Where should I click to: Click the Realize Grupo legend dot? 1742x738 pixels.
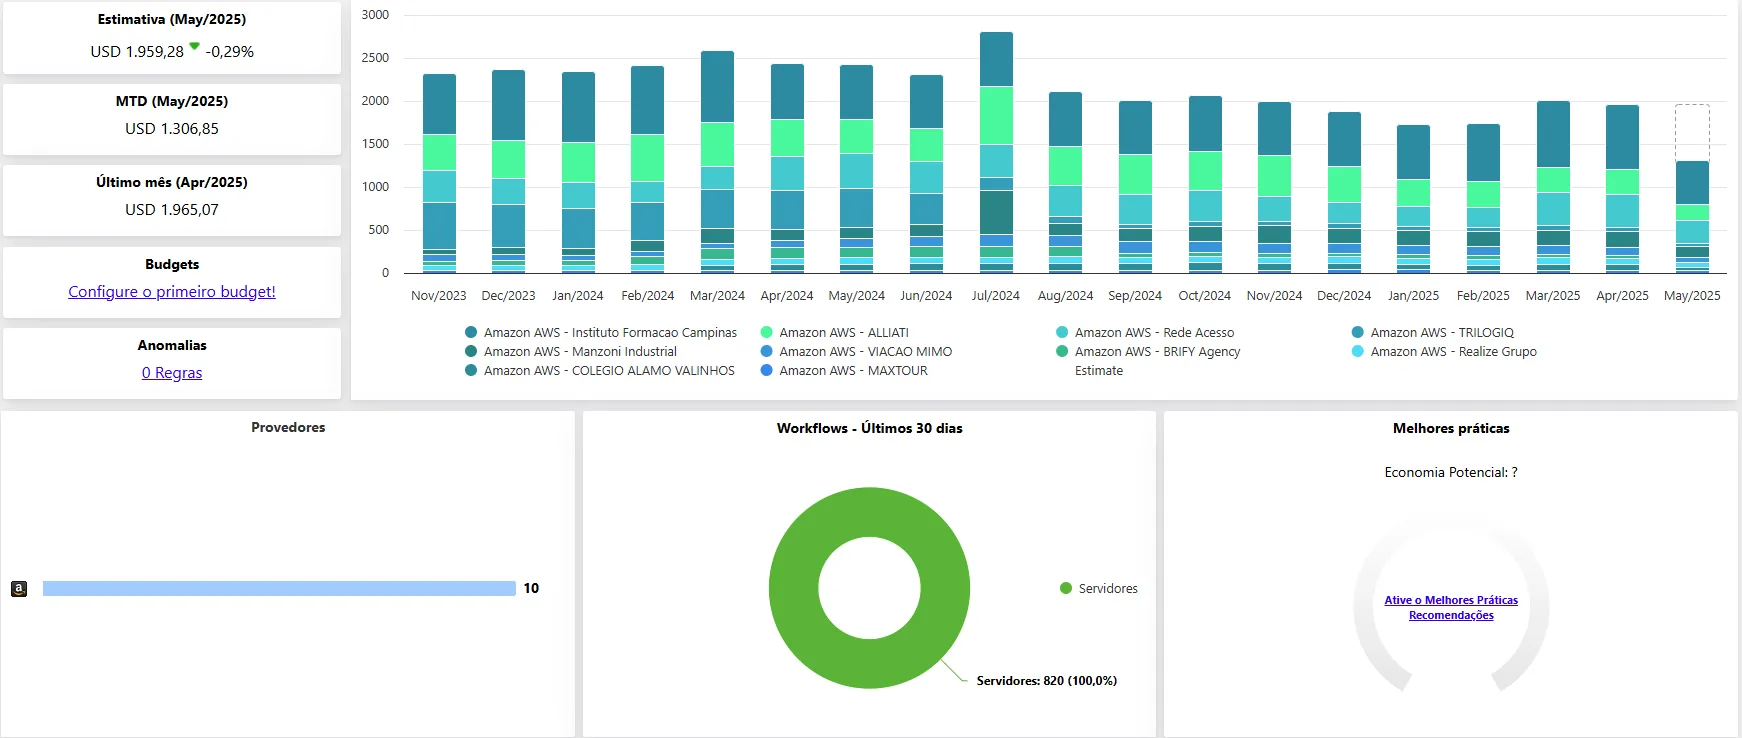pyautogui.click(x=1357, y=351)
